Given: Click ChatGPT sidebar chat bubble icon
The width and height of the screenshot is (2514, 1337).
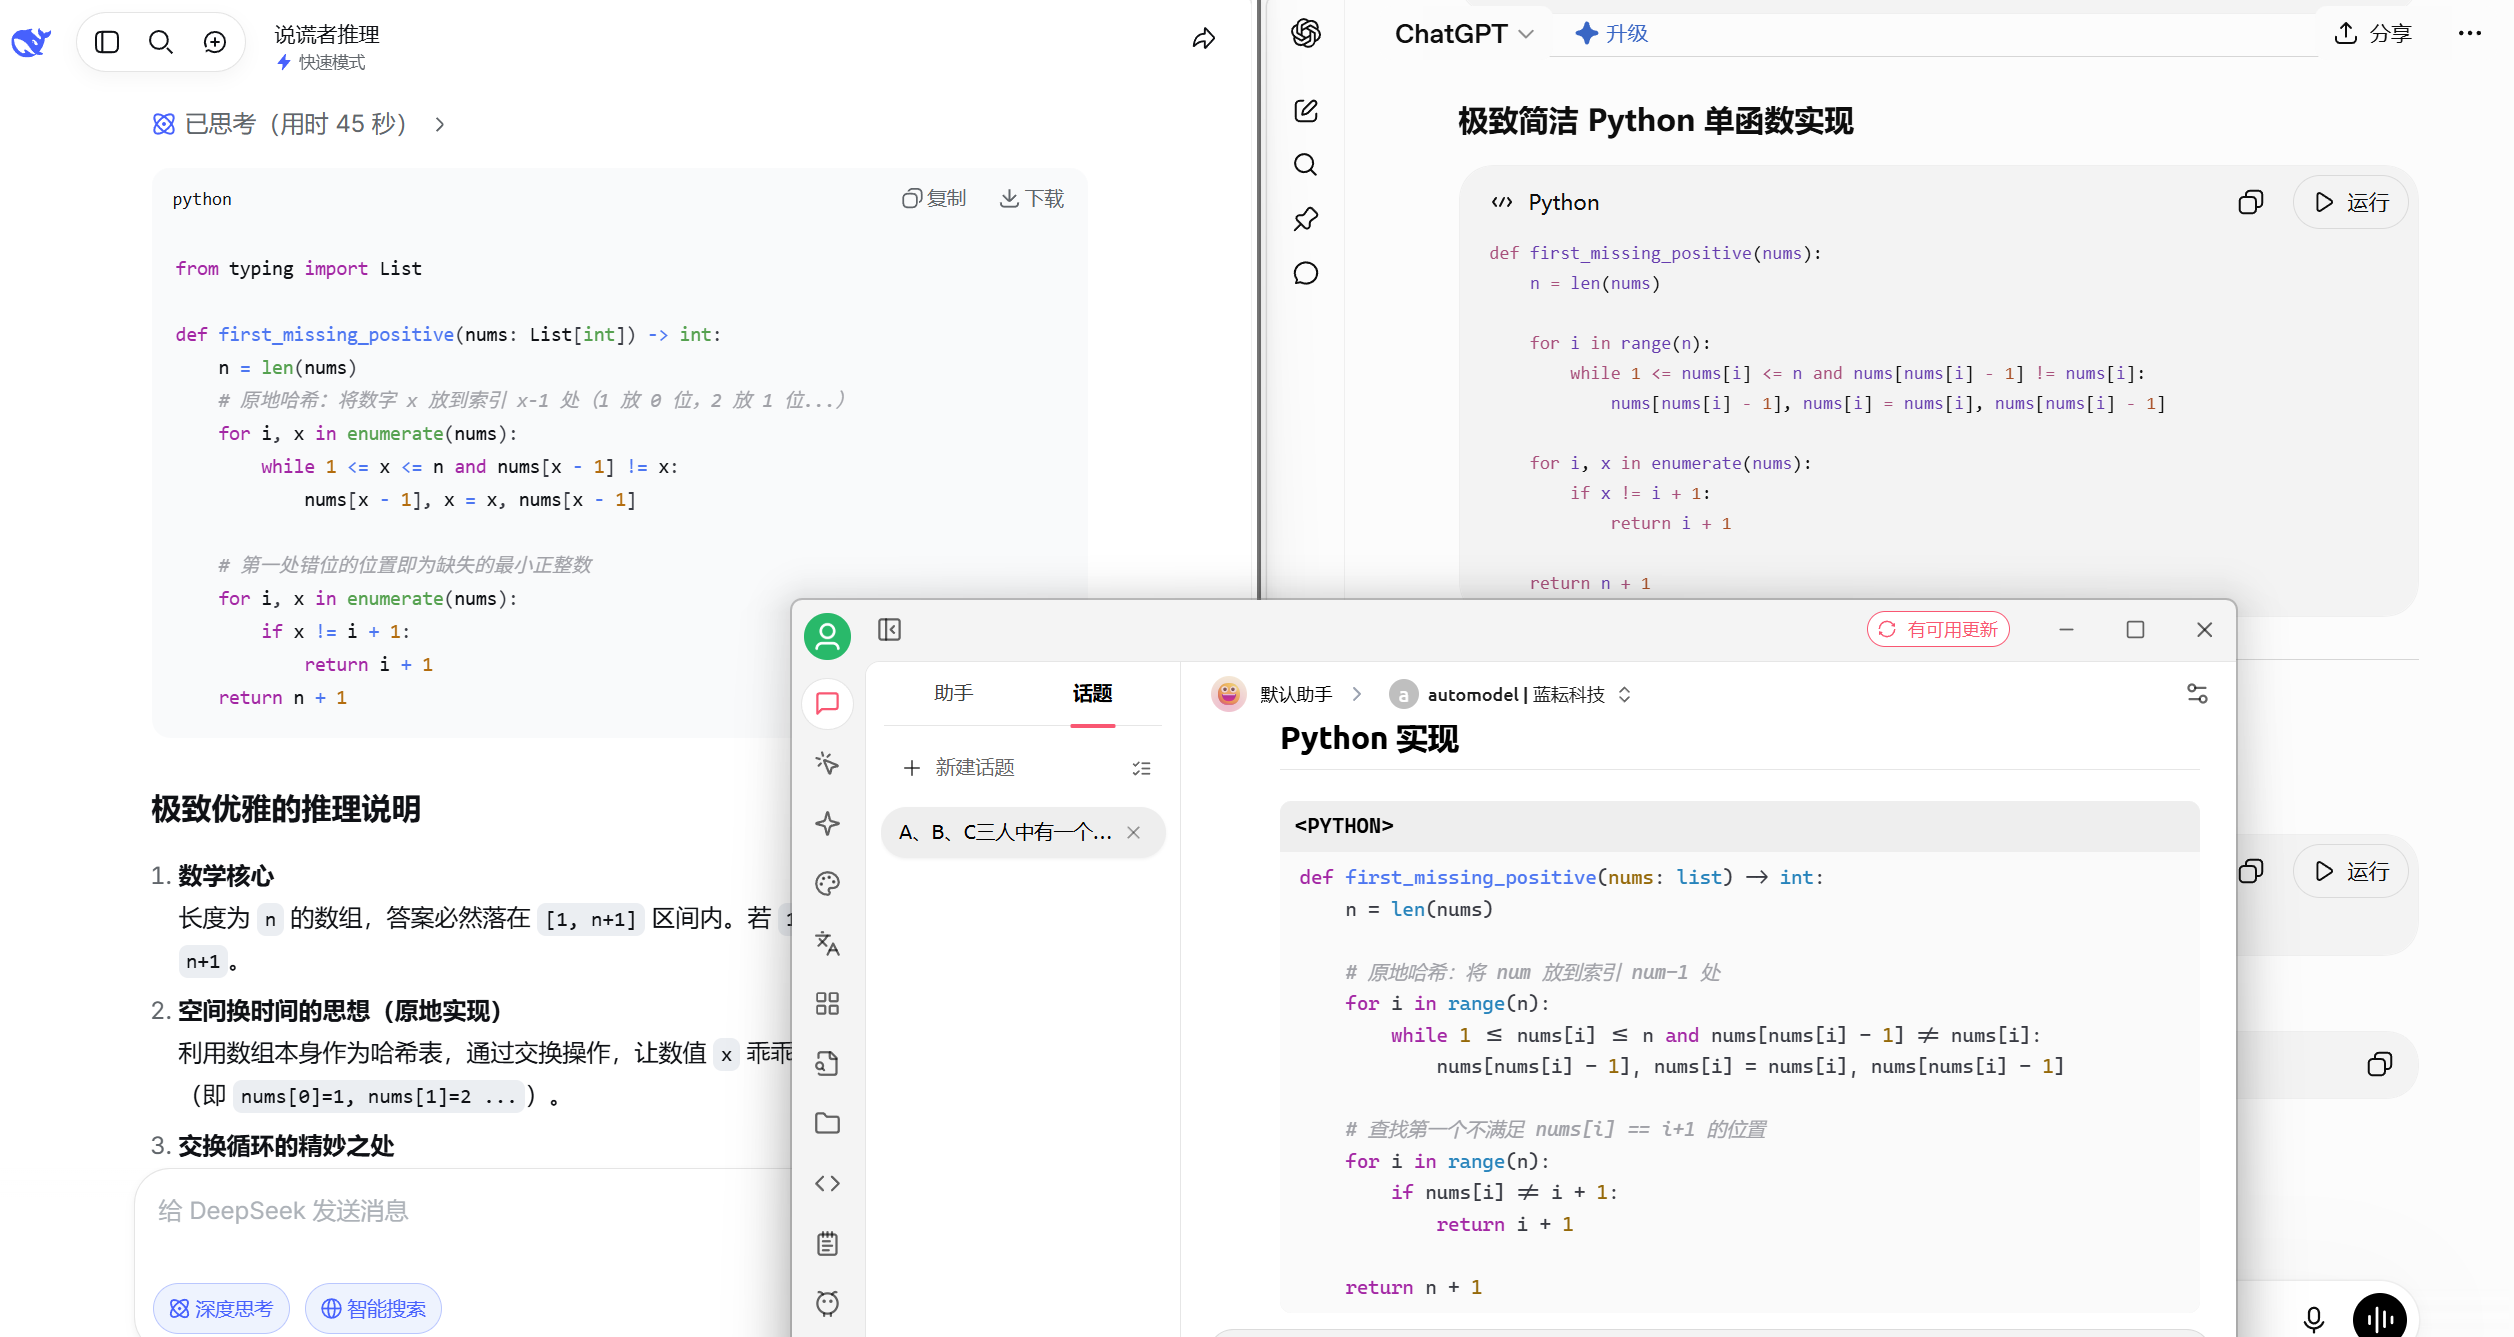Looking at the screenshot, I should (x=1306, y=273).
